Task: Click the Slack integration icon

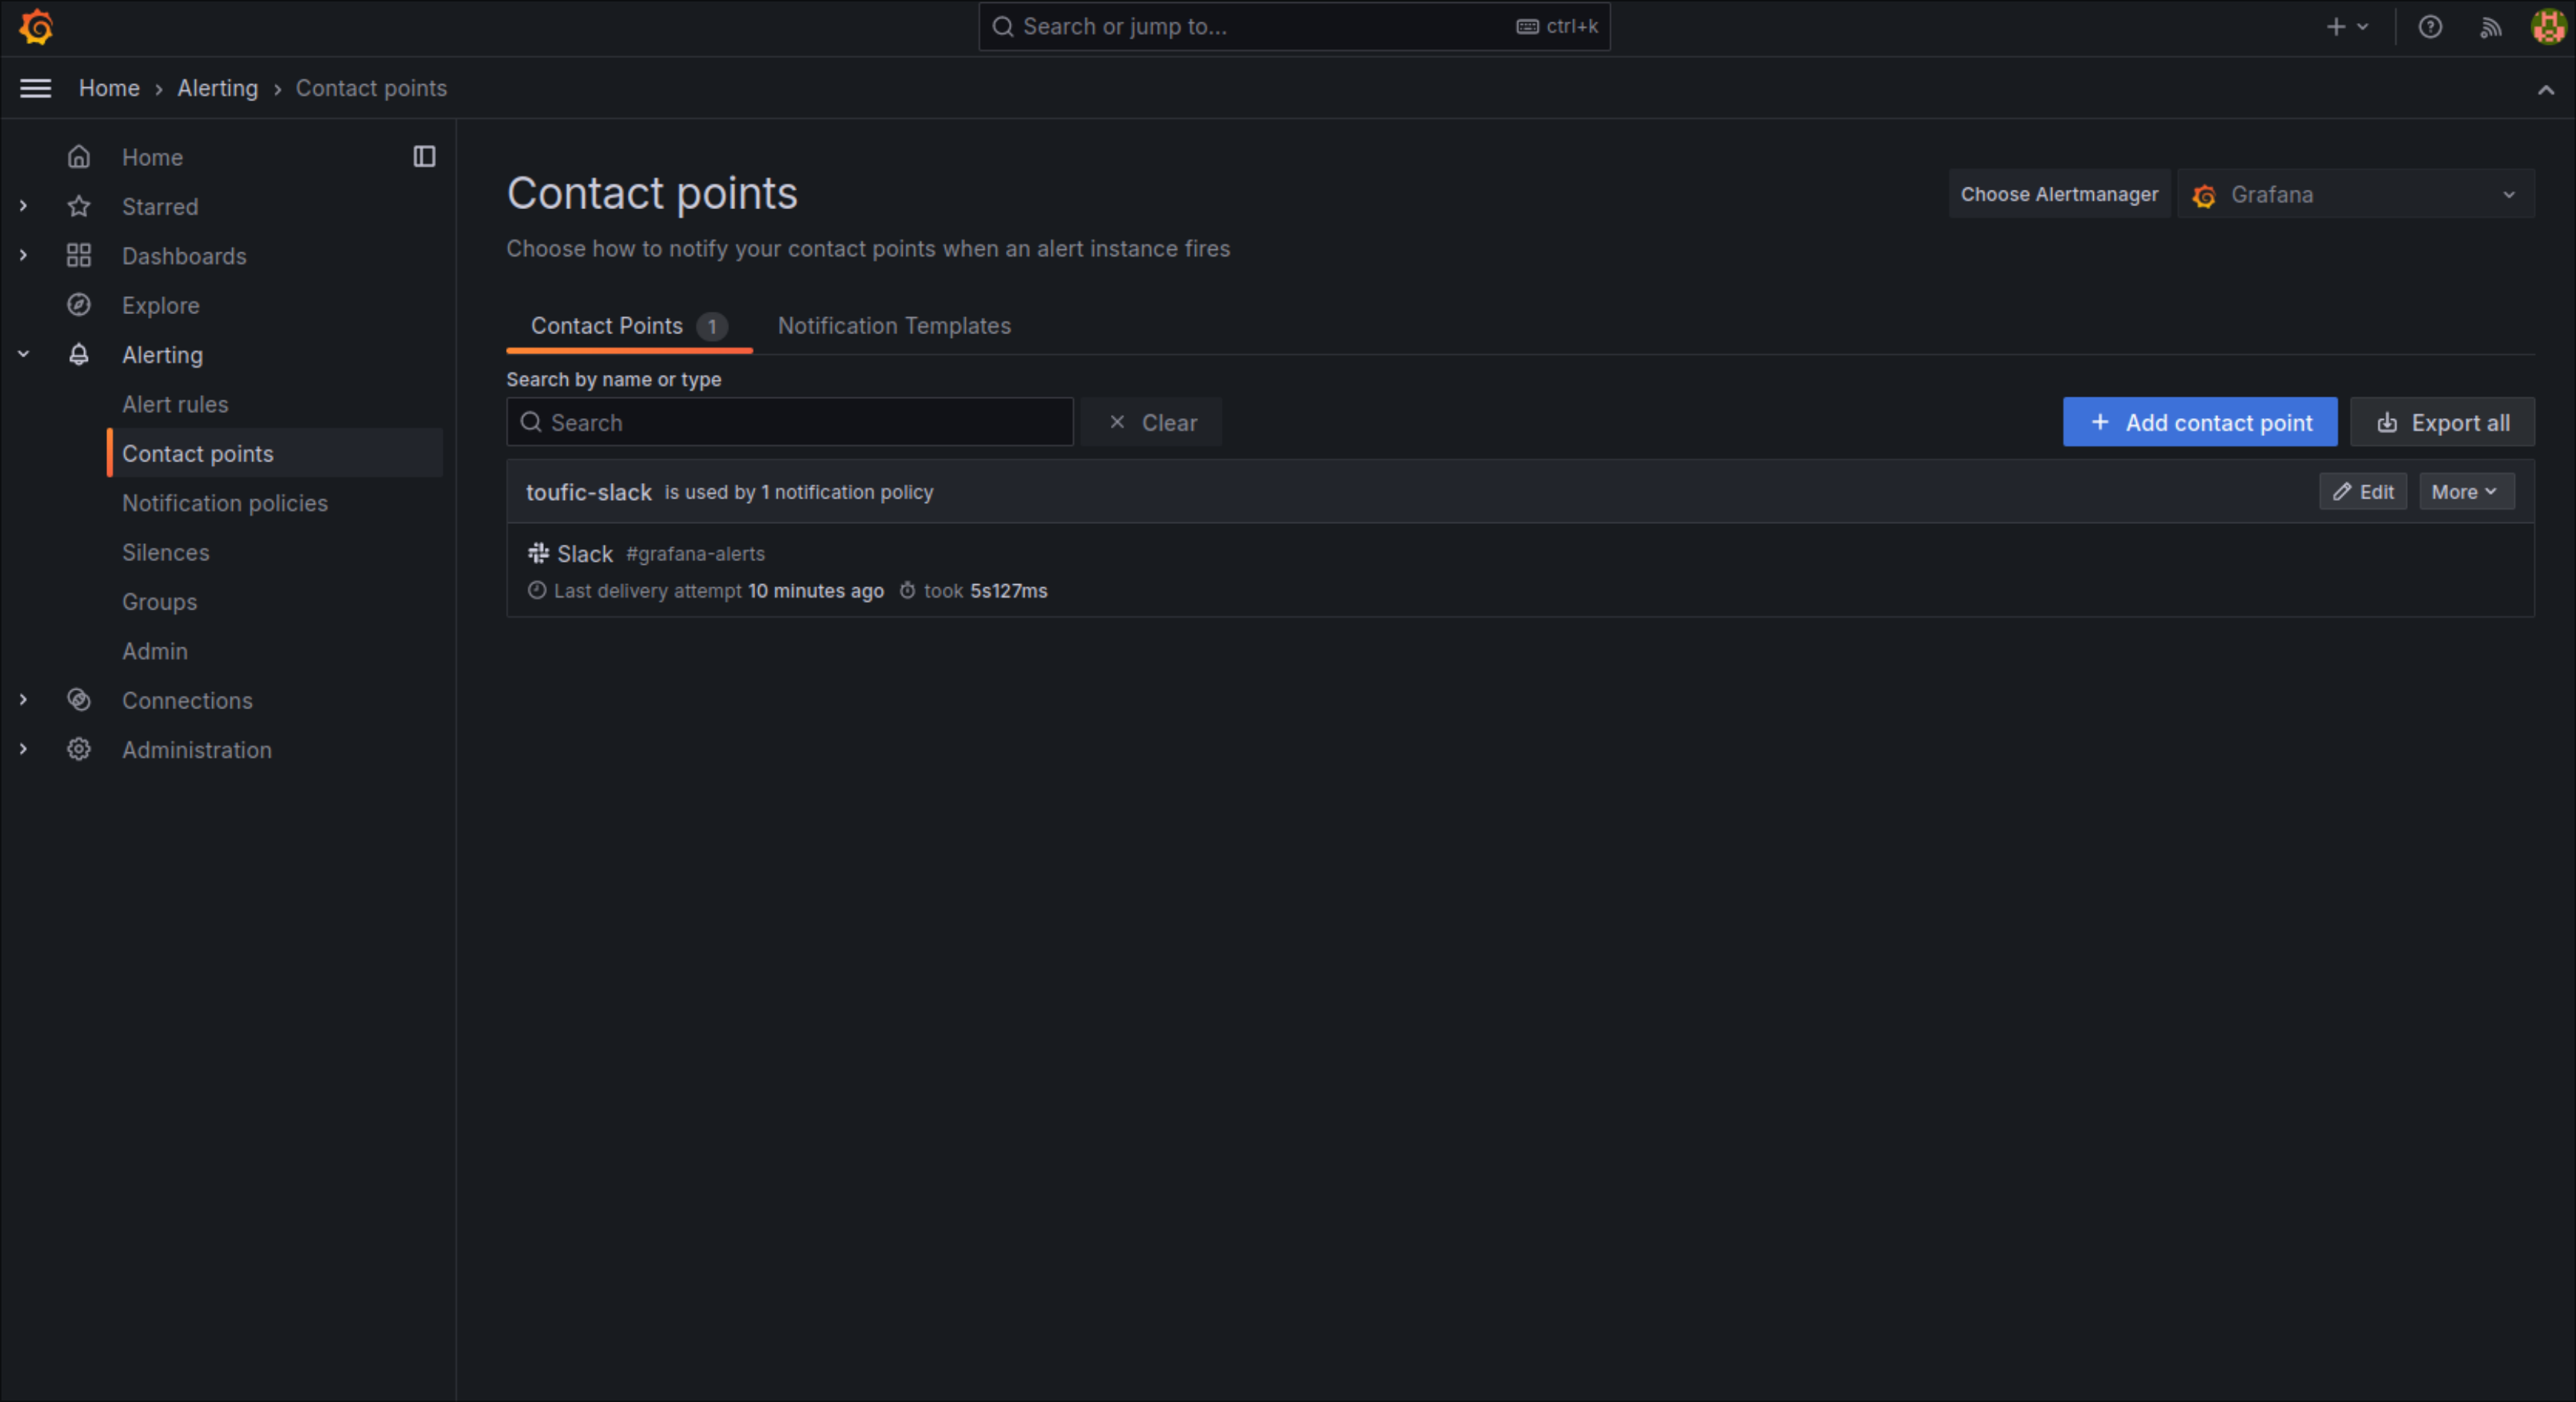Action: tap(536, 552)
